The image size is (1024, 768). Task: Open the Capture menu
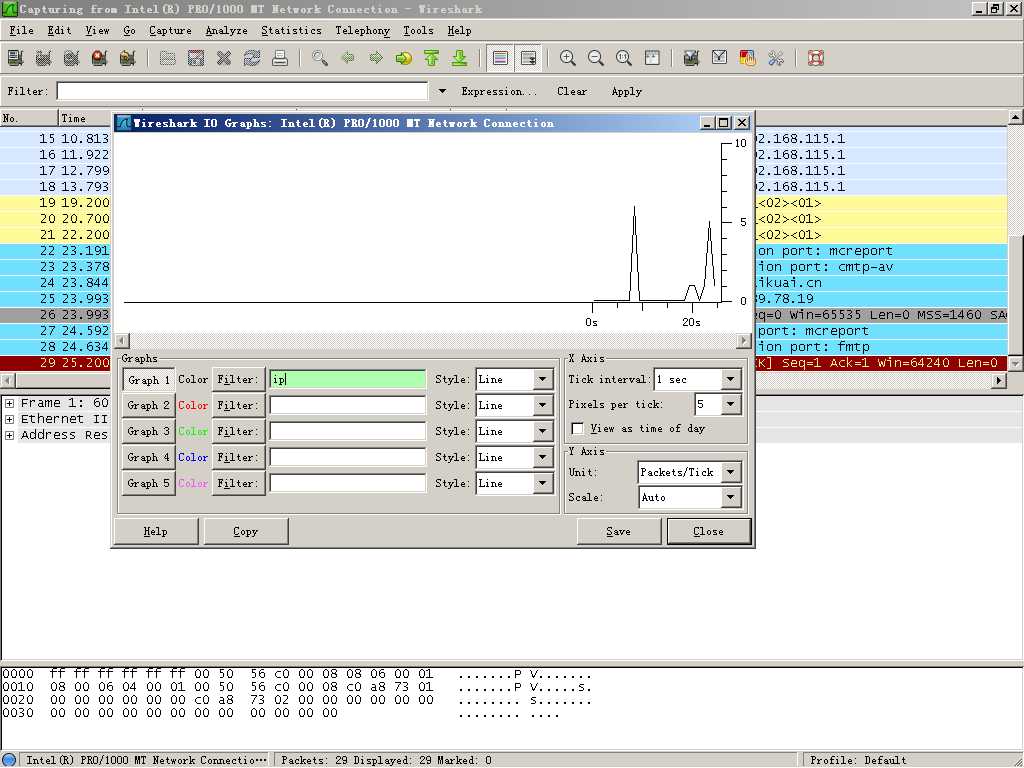tap(170, 31)
